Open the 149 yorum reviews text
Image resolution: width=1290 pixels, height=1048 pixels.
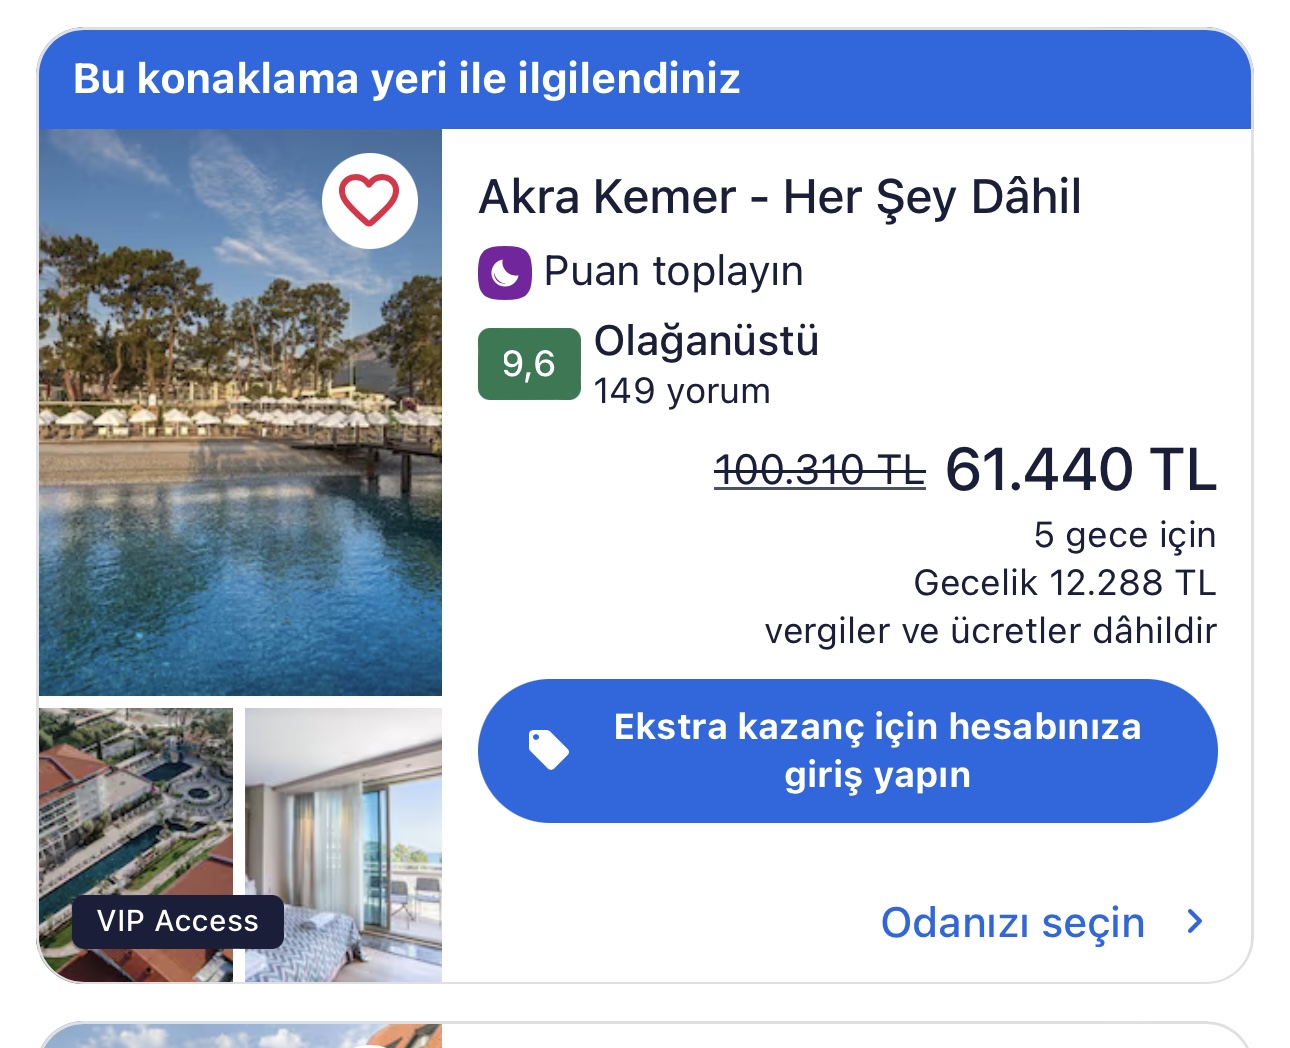[x=682, y=391]
